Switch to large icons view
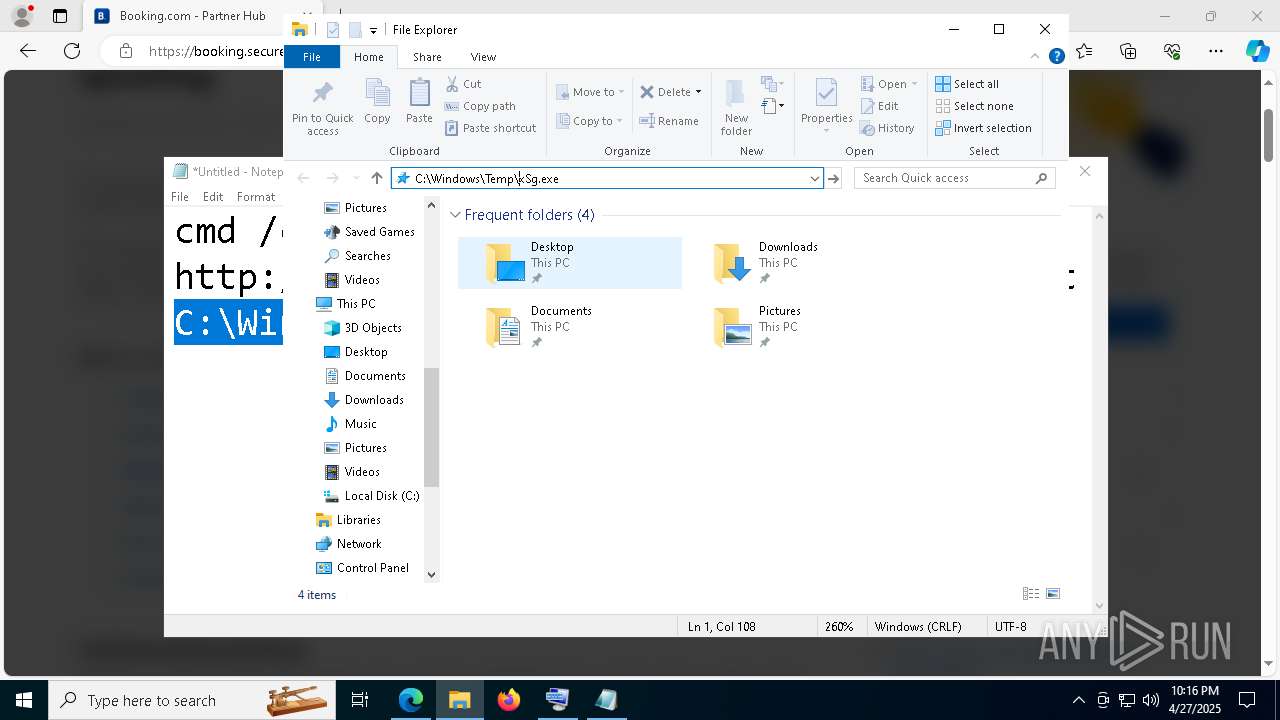Image resolution: width=1280 pixels, height=720 pixels. pos(1053,594)
